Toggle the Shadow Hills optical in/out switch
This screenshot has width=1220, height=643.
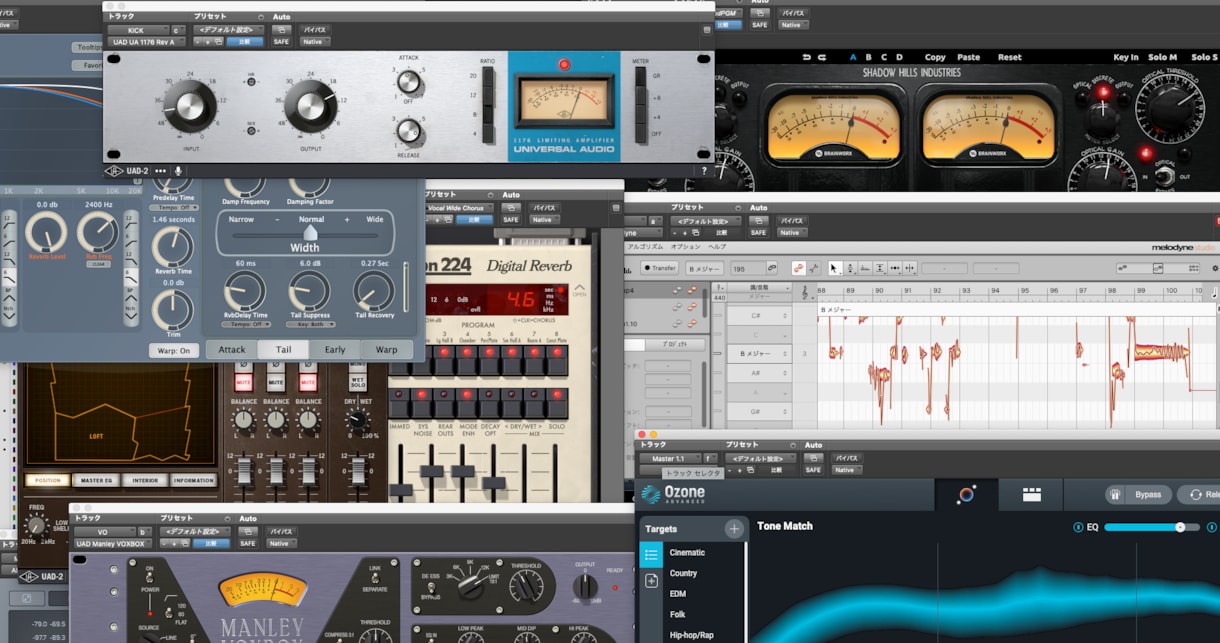coord(1165,177)
